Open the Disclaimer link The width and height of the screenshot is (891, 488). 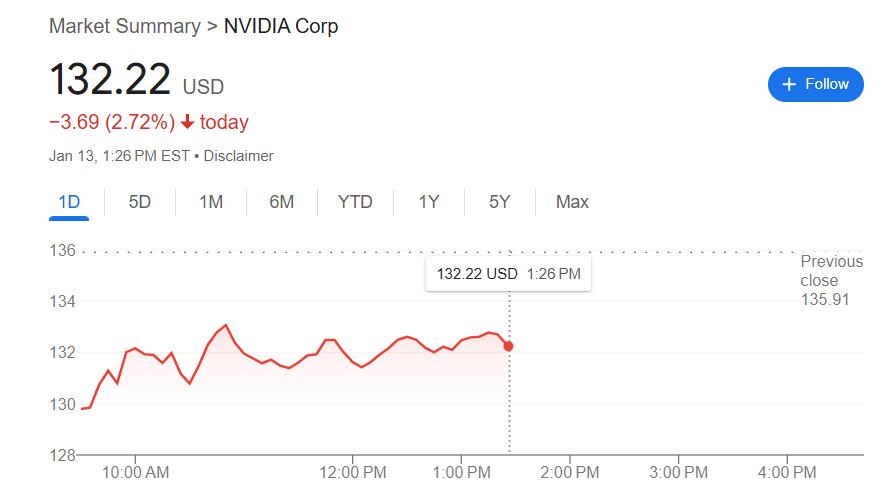(239, 156)
